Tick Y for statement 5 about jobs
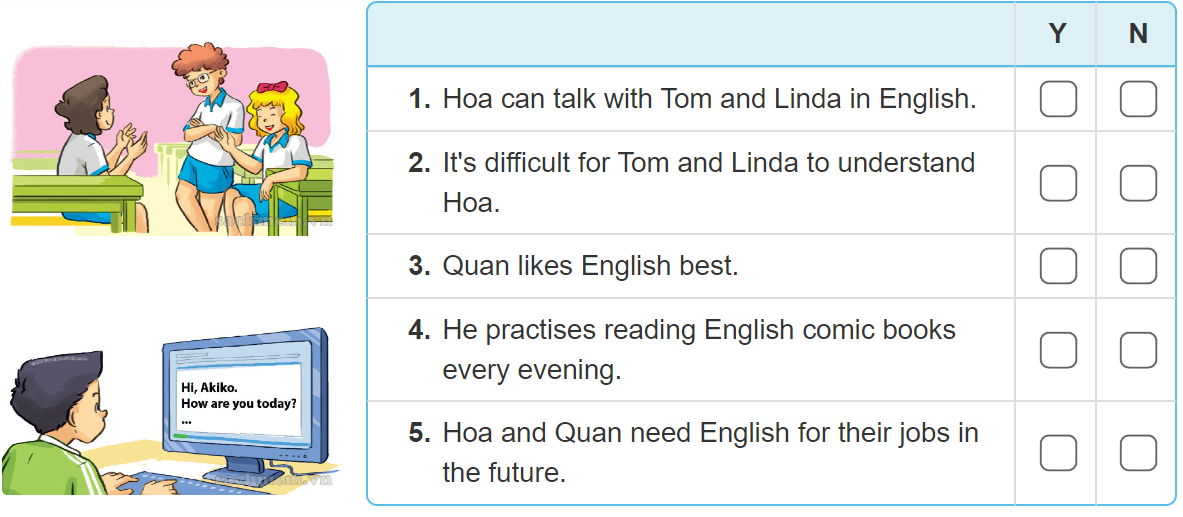This screenshot has height=517, width=1183. [1058, 453]
